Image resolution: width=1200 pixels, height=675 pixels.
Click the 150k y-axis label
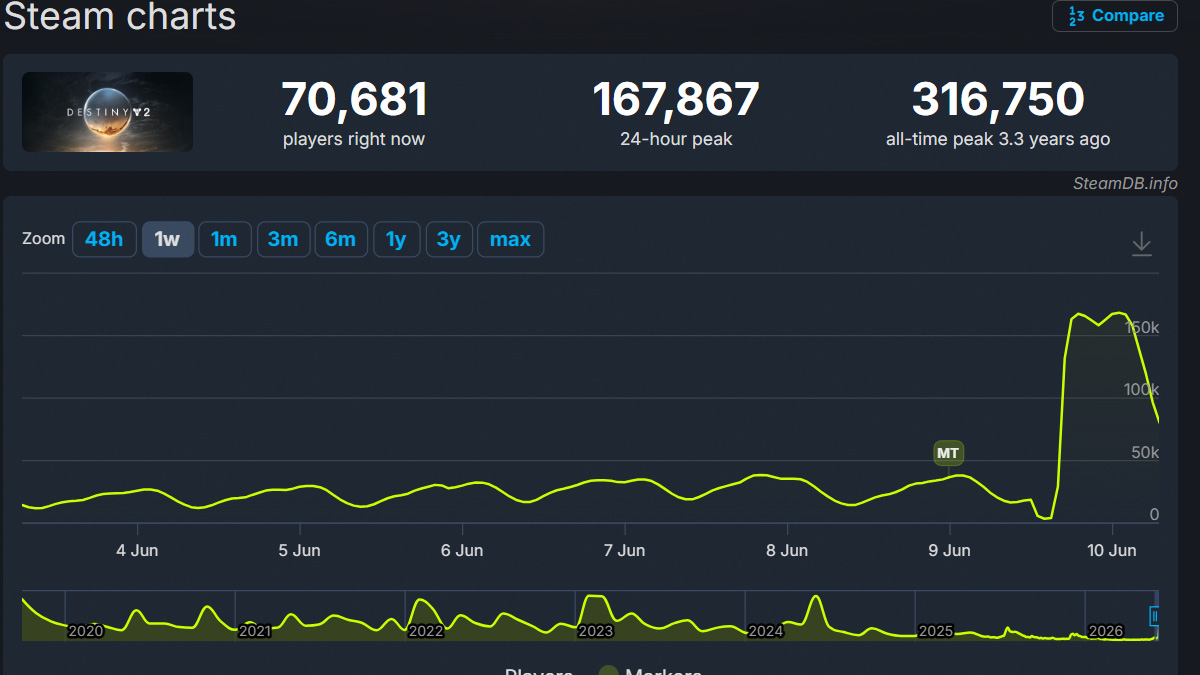1141,327
